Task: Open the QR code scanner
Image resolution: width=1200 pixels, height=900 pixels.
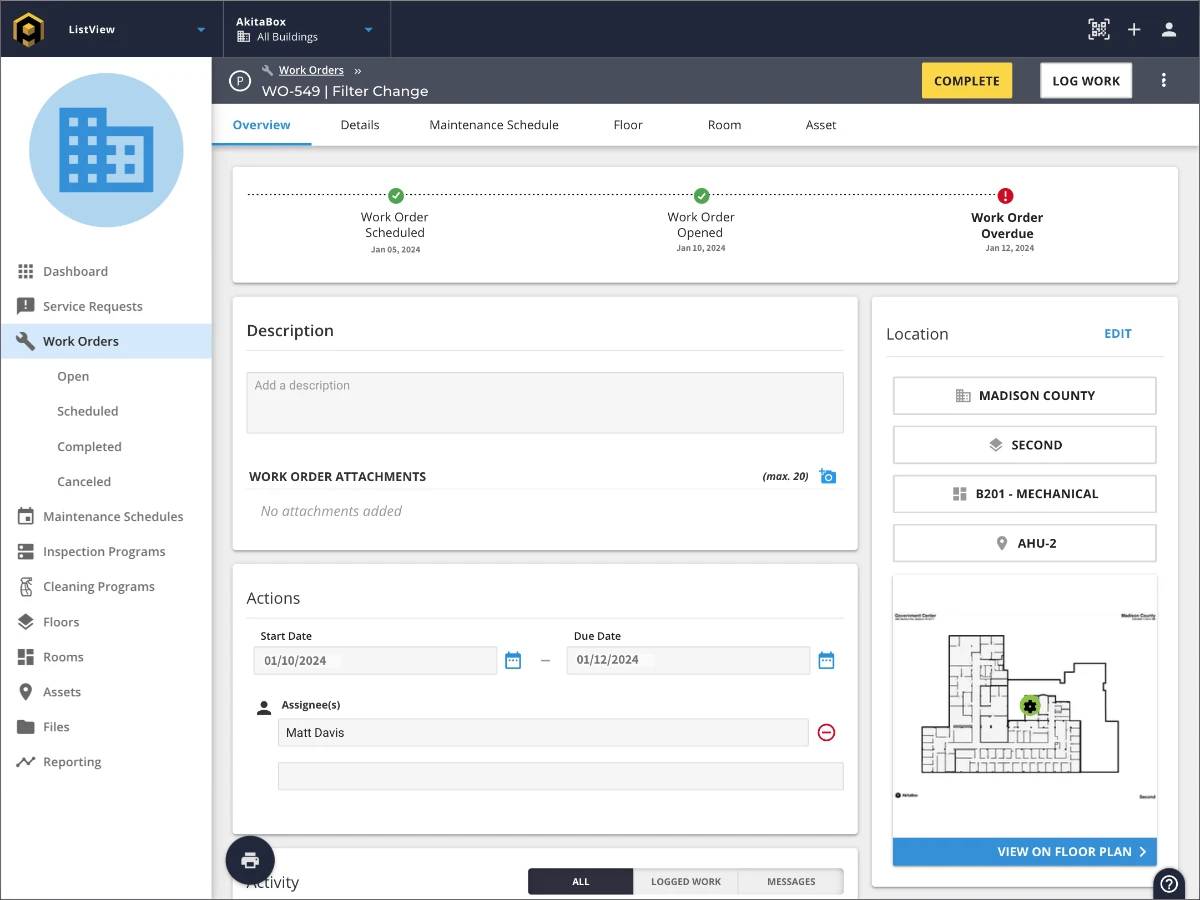Action: click(1098, 29)
